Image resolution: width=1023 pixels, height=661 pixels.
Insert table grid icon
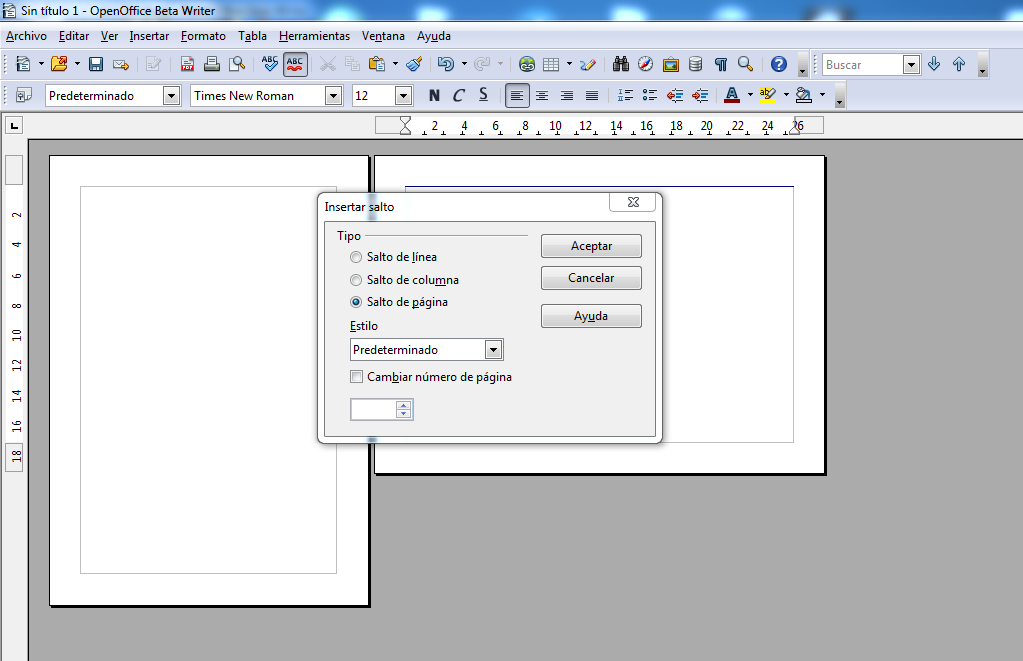[551, 64]
